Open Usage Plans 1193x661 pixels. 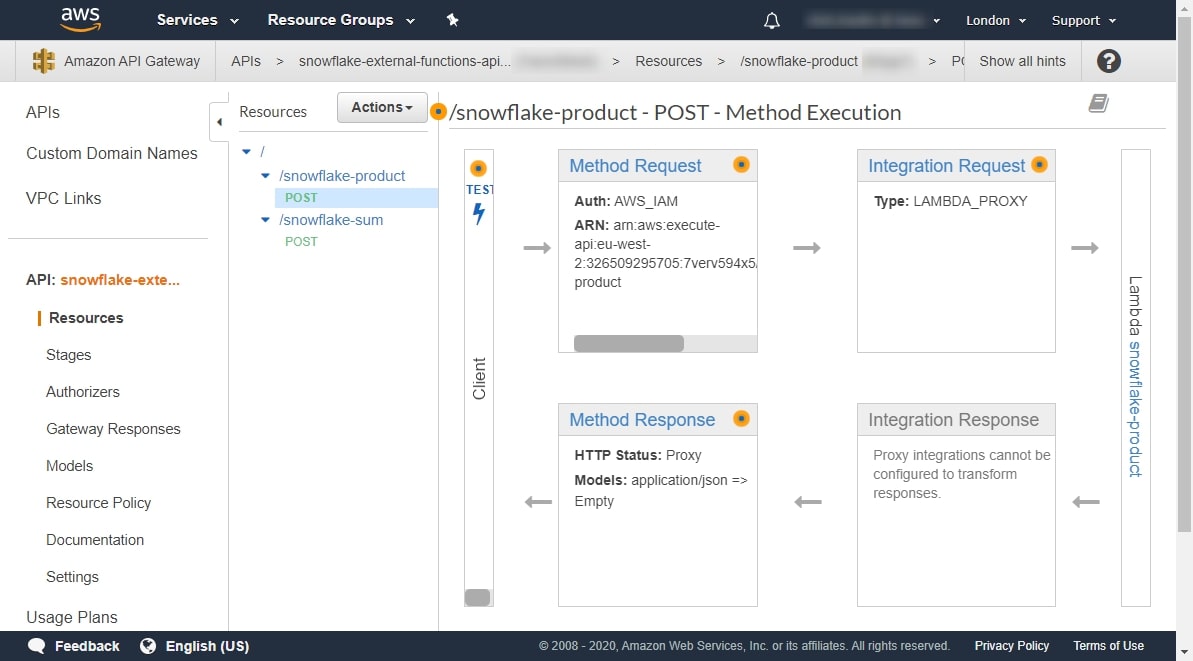(x=72, y=618)
